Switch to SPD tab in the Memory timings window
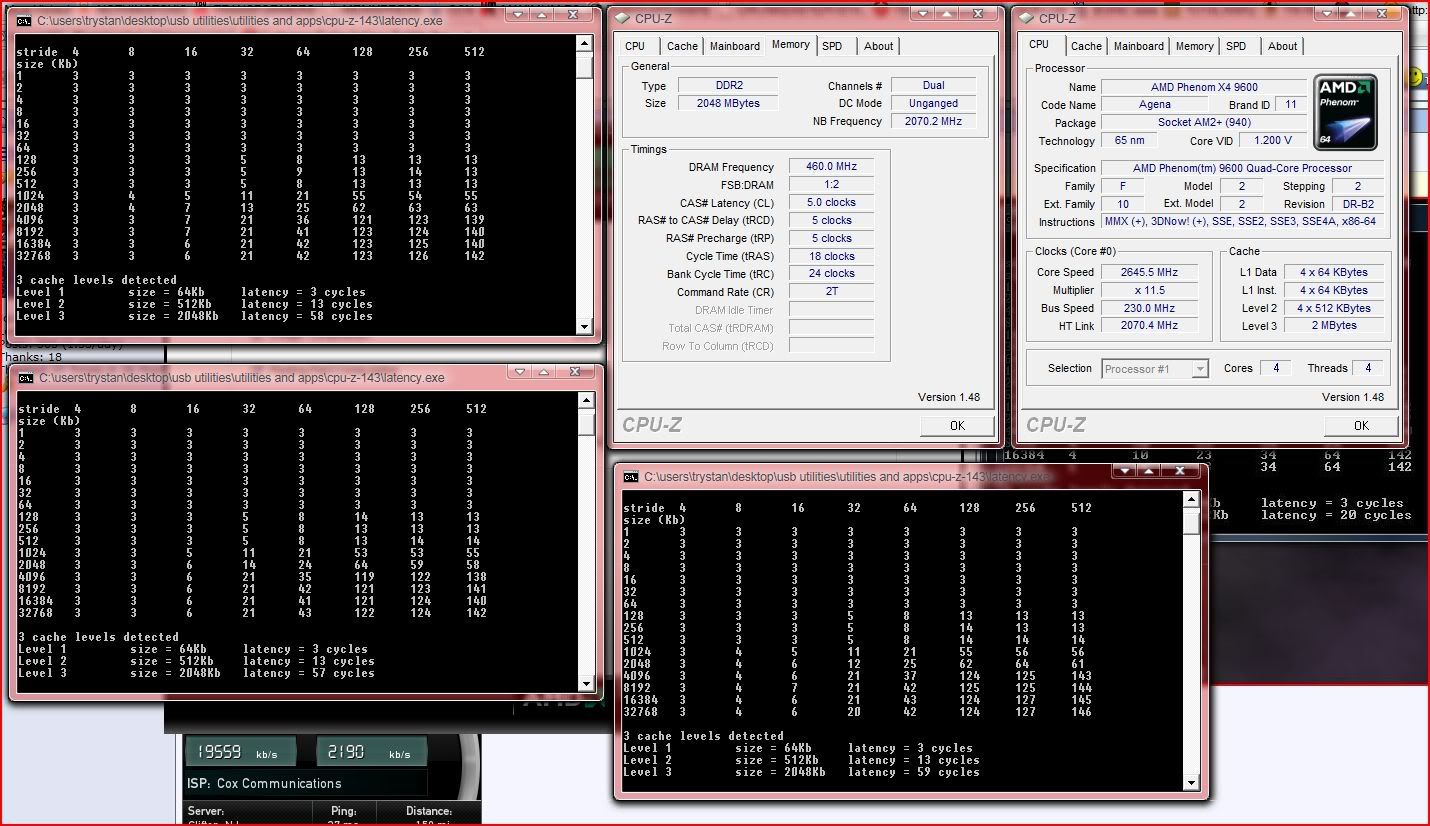The width and height of the screenshot is (1430, 826). coord(832,46)
